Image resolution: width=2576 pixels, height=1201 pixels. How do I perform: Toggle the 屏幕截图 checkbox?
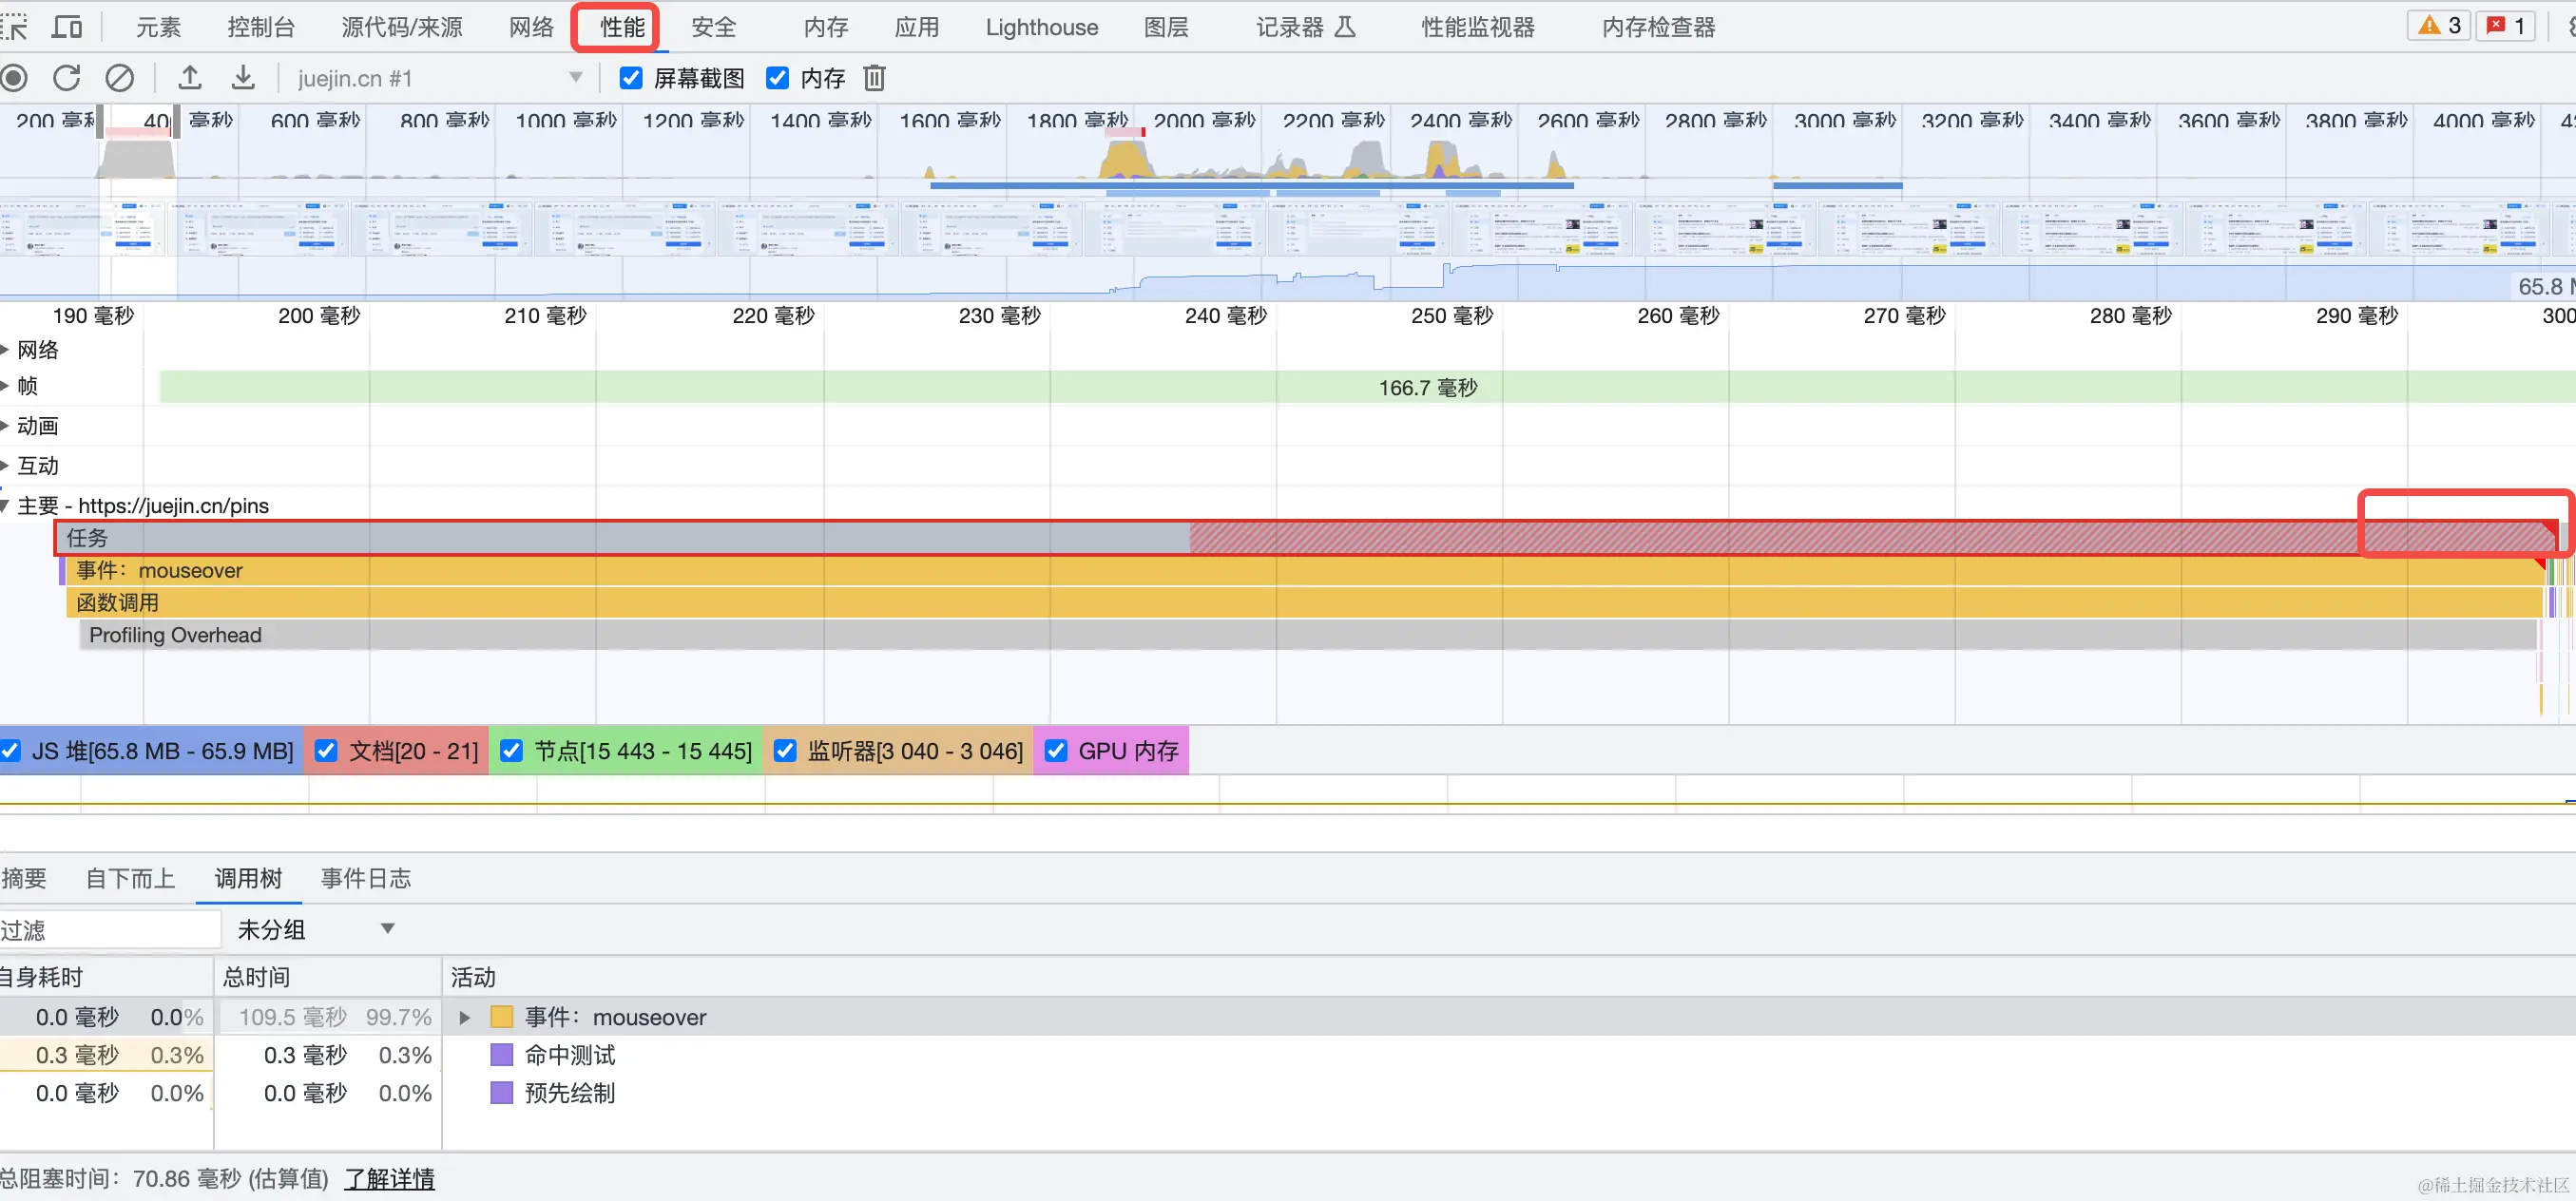tap(631, 78)
